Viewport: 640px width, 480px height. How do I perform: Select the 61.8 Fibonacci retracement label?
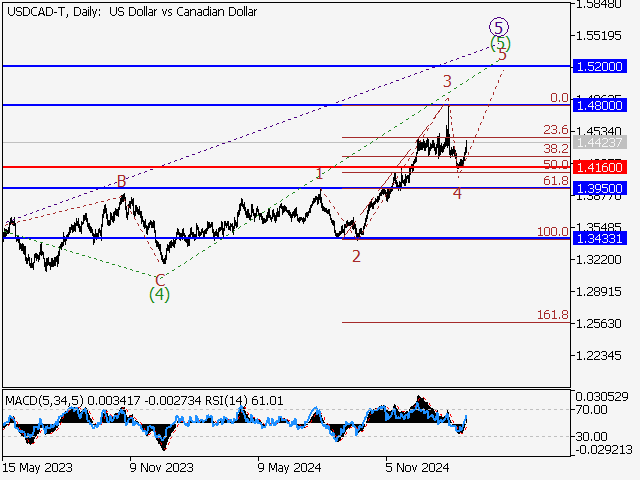point(555,181)
